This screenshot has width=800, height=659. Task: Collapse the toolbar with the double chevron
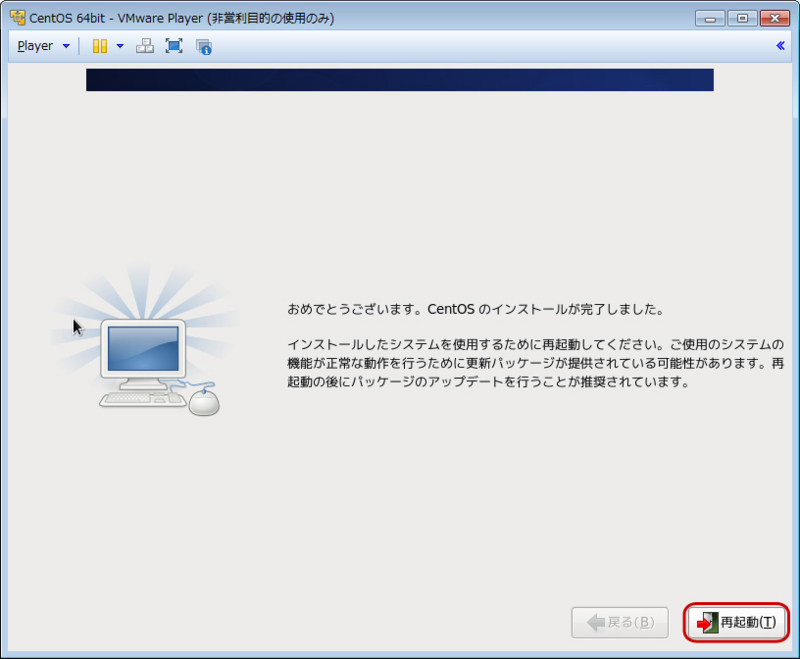[x=779, y=45]
